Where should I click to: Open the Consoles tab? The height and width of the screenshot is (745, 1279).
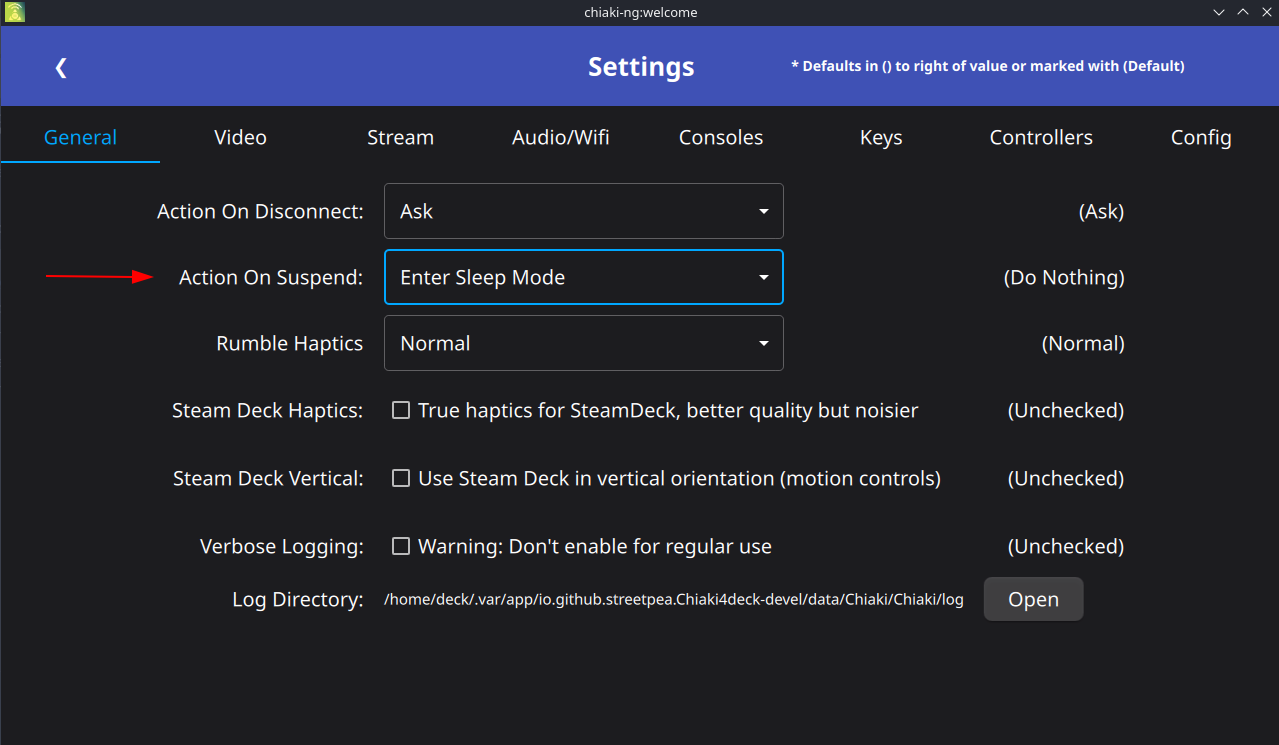(x=721, y=137)
